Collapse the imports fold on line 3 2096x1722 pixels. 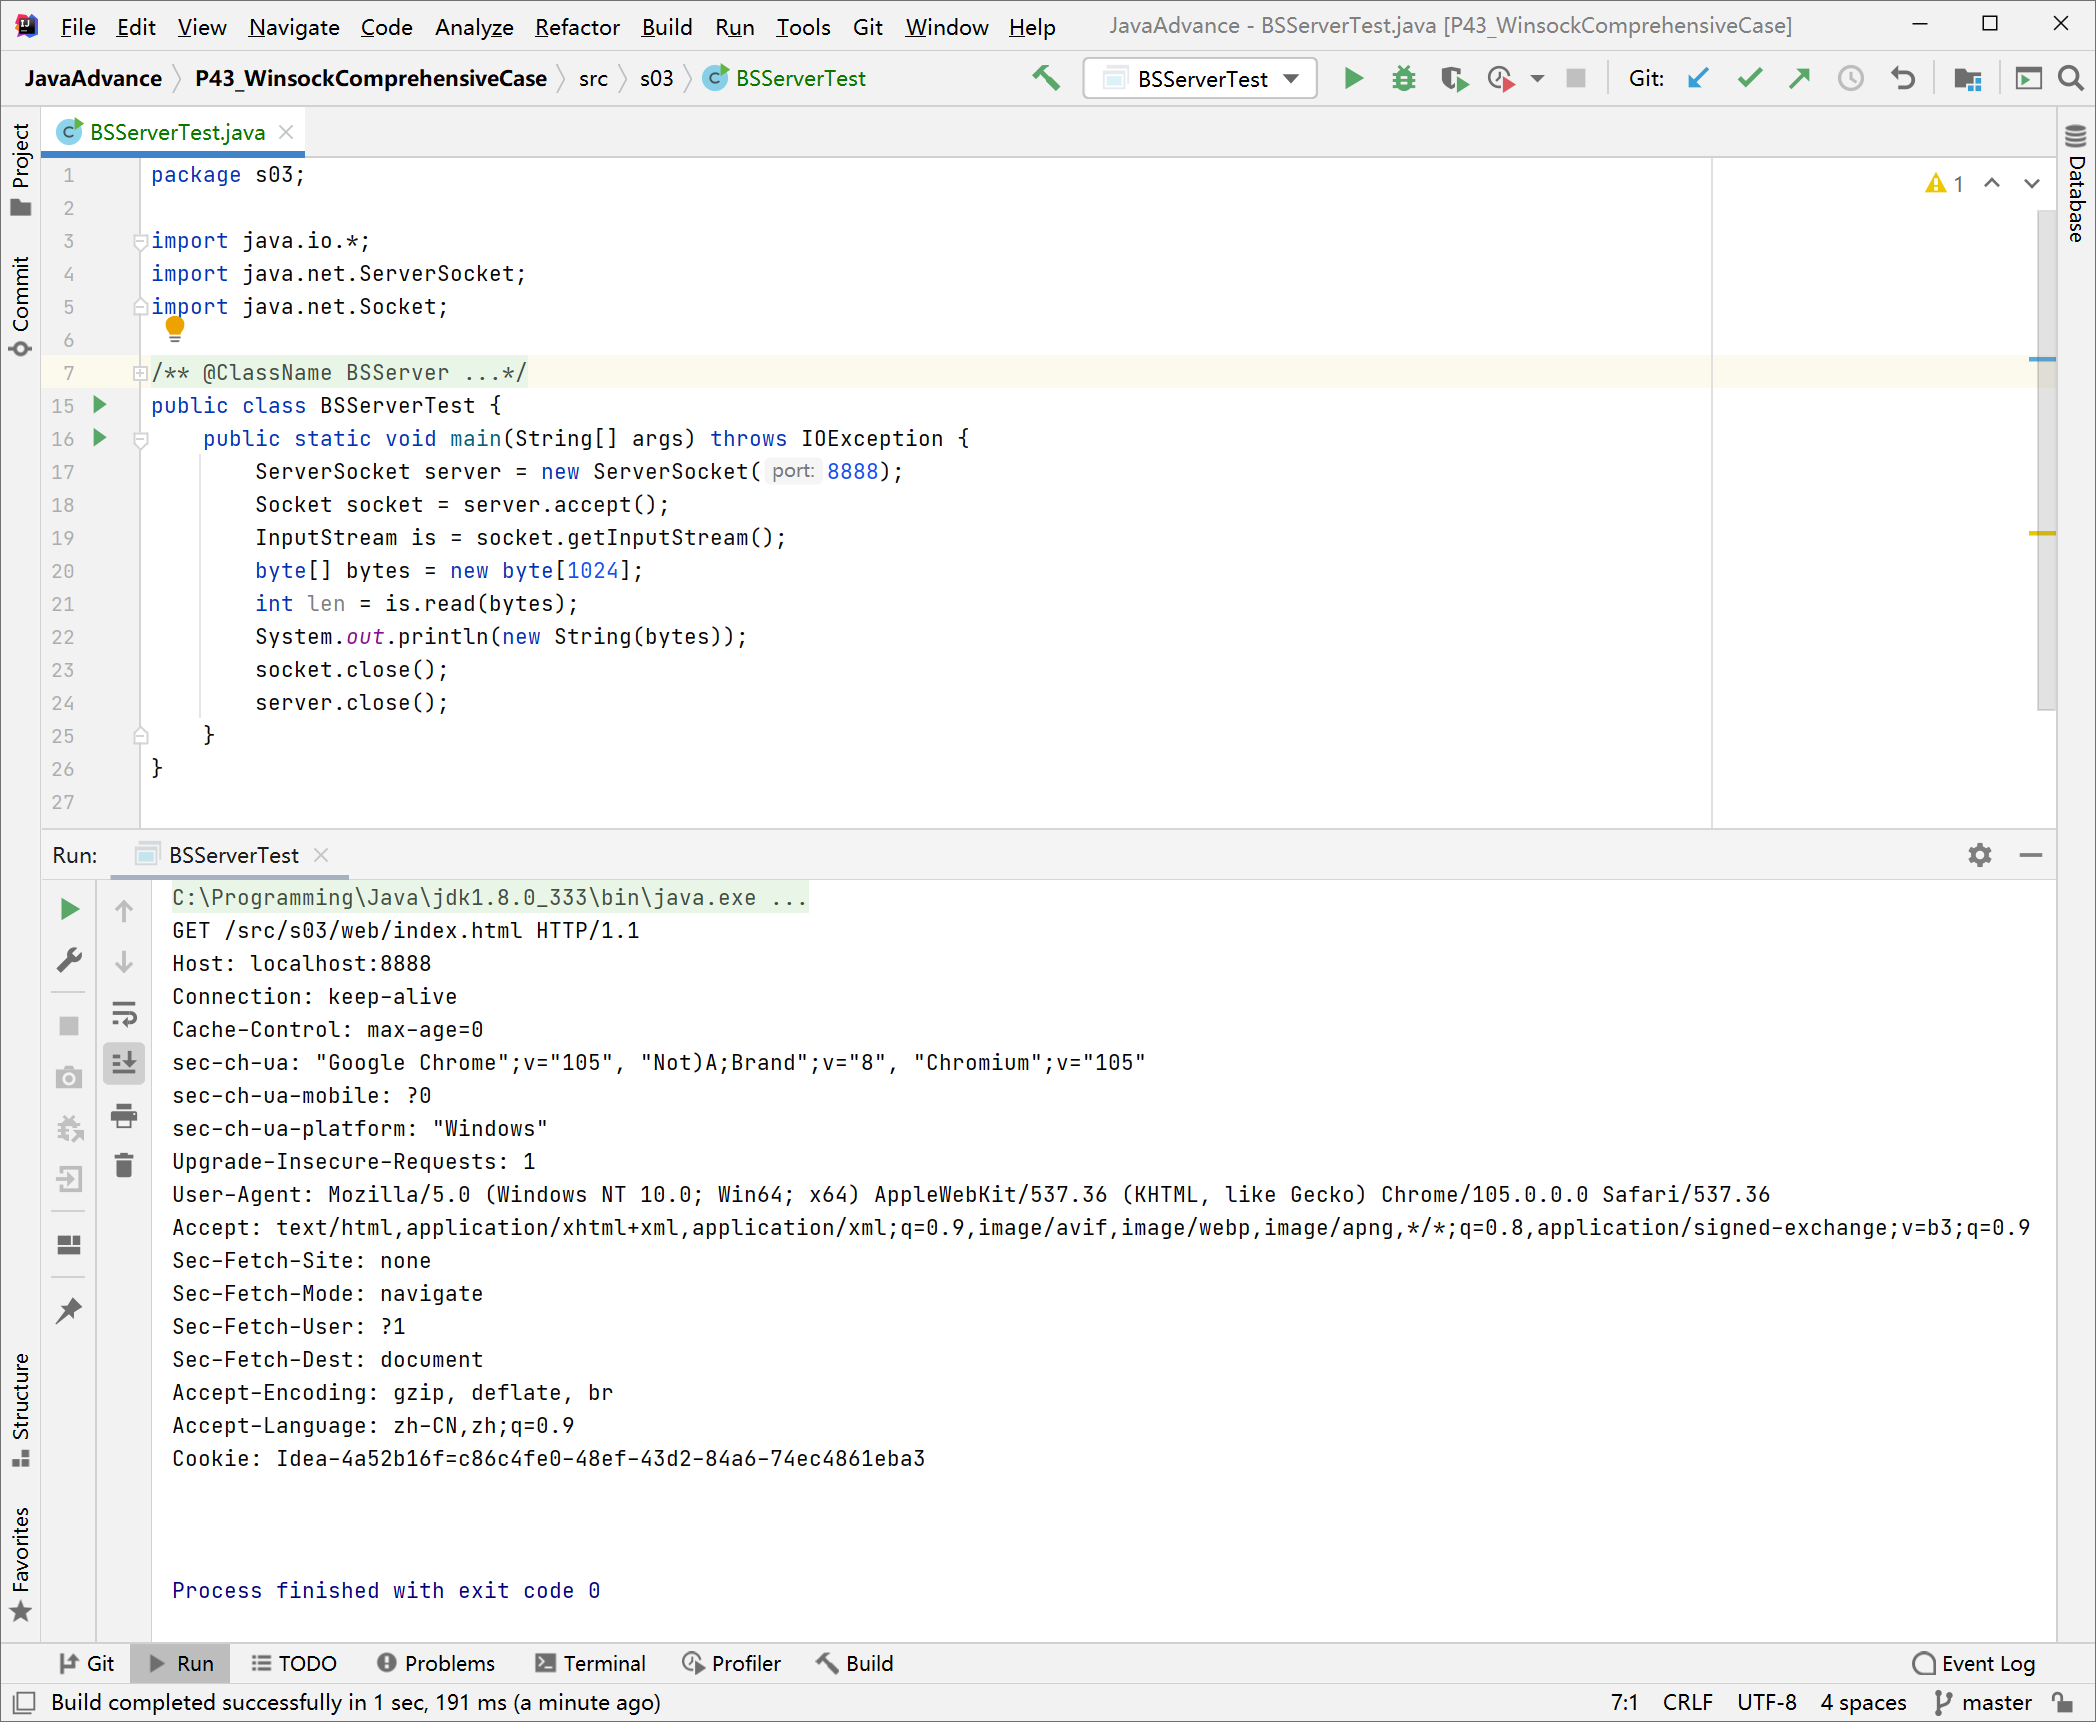click(140, 241)
